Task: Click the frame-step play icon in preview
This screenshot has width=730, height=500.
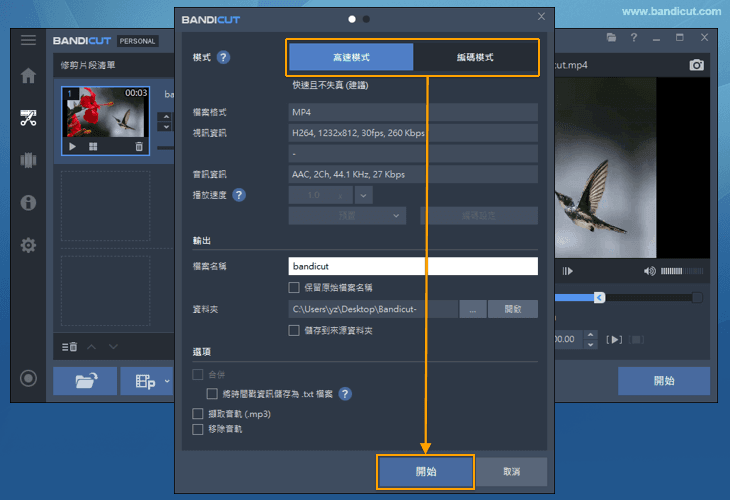Action: (568, 271)
